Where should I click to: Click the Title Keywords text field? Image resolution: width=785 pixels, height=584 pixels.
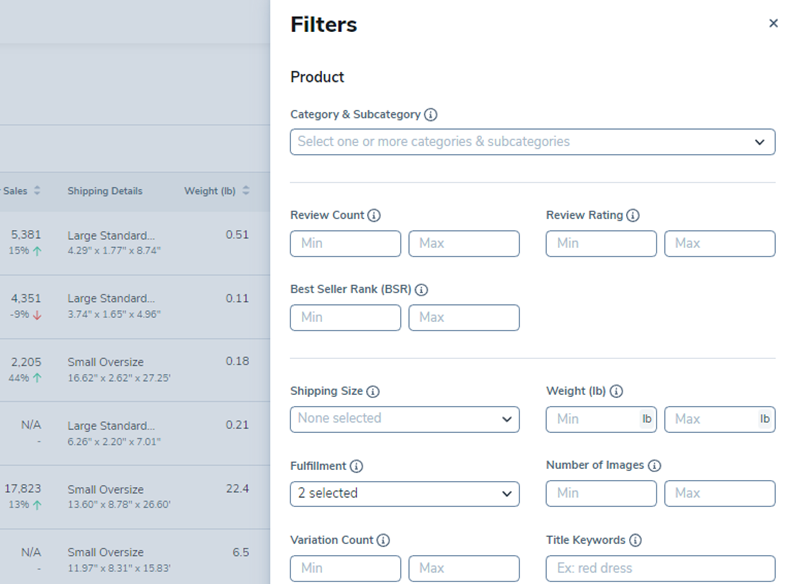[x=660, y=568]
